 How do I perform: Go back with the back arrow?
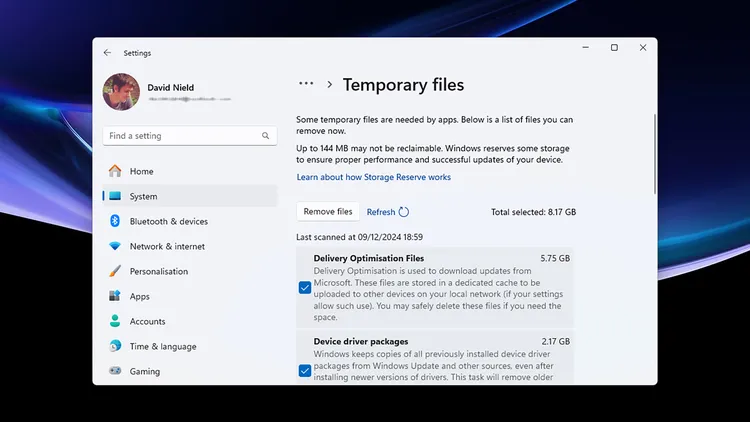pyautogui.click(x=108, y=53)
